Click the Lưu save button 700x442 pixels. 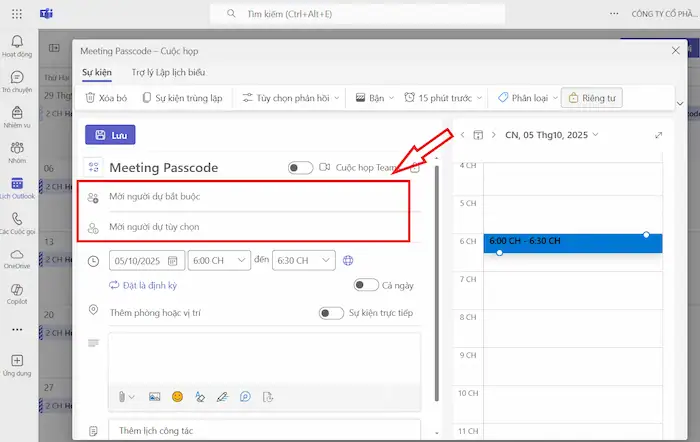click(110, 135)
